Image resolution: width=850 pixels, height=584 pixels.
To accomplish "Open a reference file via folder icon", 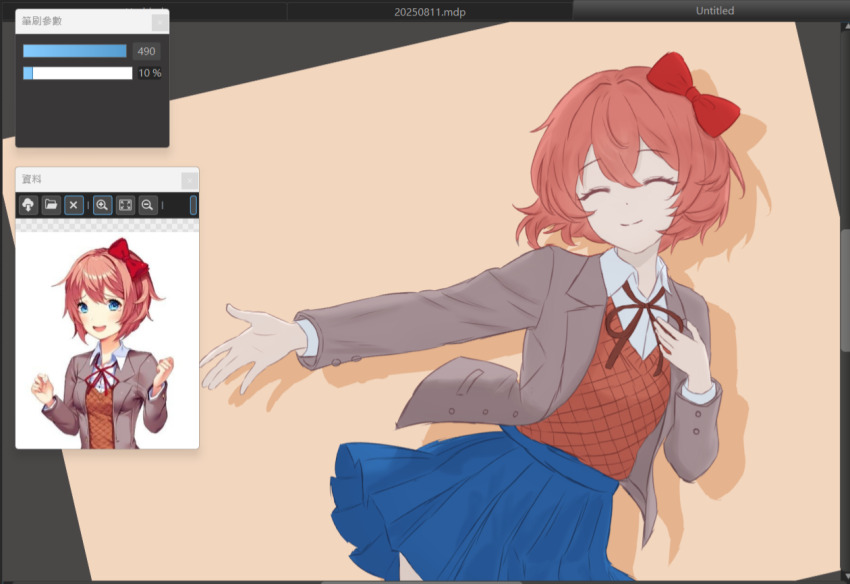I will [x=52, y=205].
